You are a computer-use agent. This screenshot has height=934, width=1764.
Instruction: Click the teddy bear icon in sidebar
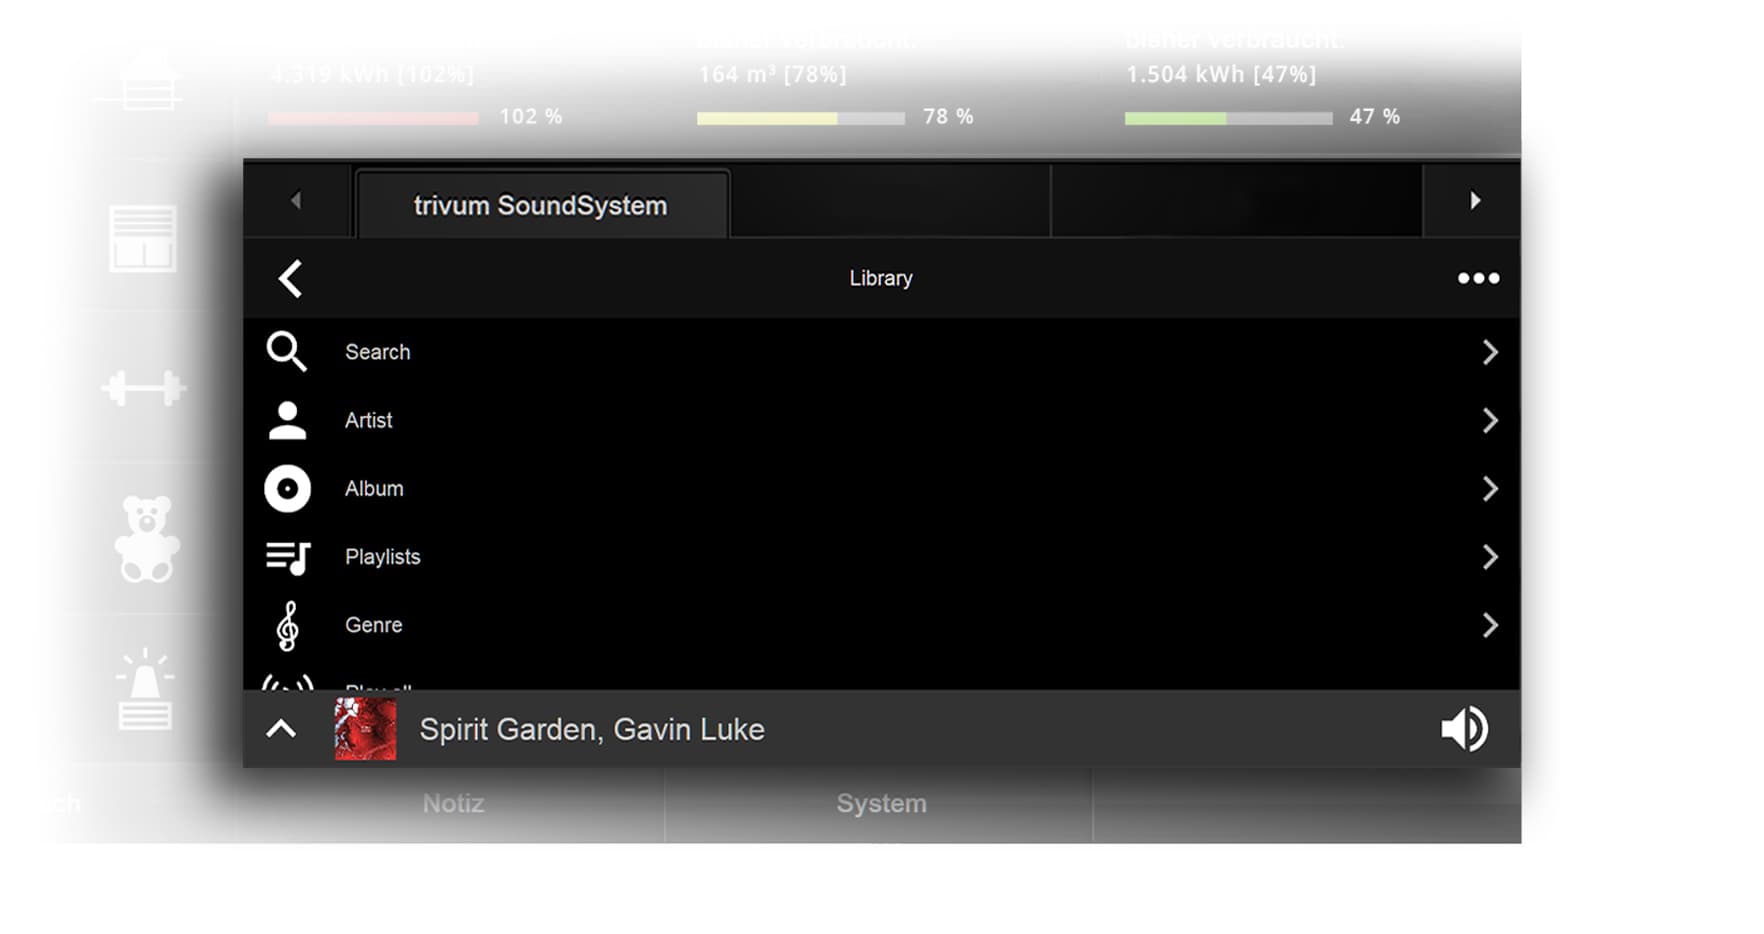point(147,539)
